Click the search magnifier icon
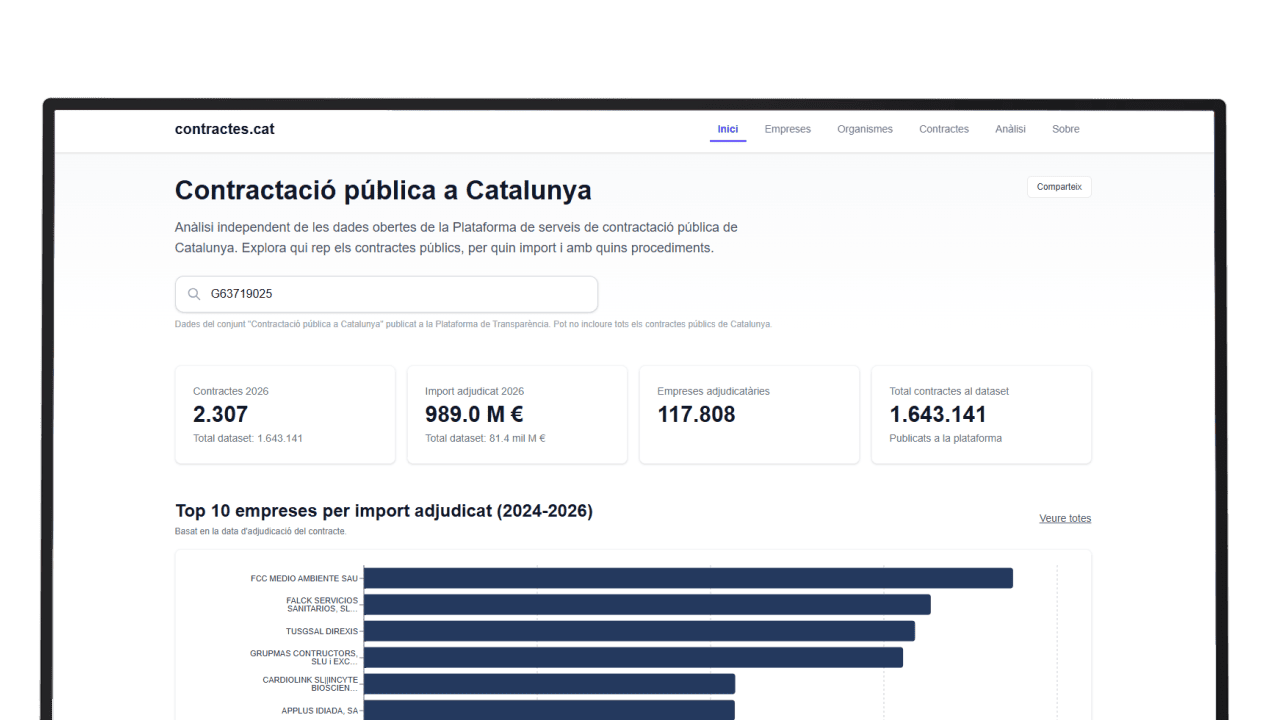Image resolution: width=1280 pixels, height=720 pixels. [x=194, y=295]
